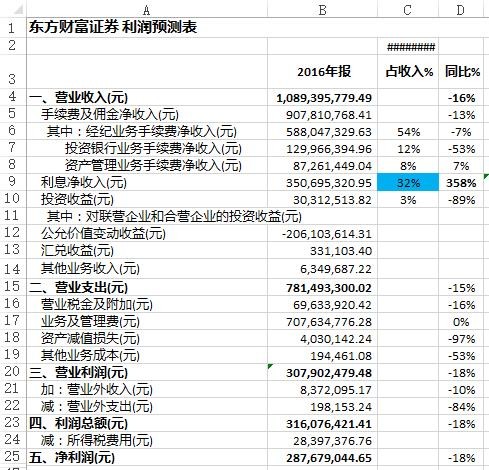Click the value 87,261,449.04
Viewport: 489px width, 470px height.
pyautogui.click(x=322, y=166)
